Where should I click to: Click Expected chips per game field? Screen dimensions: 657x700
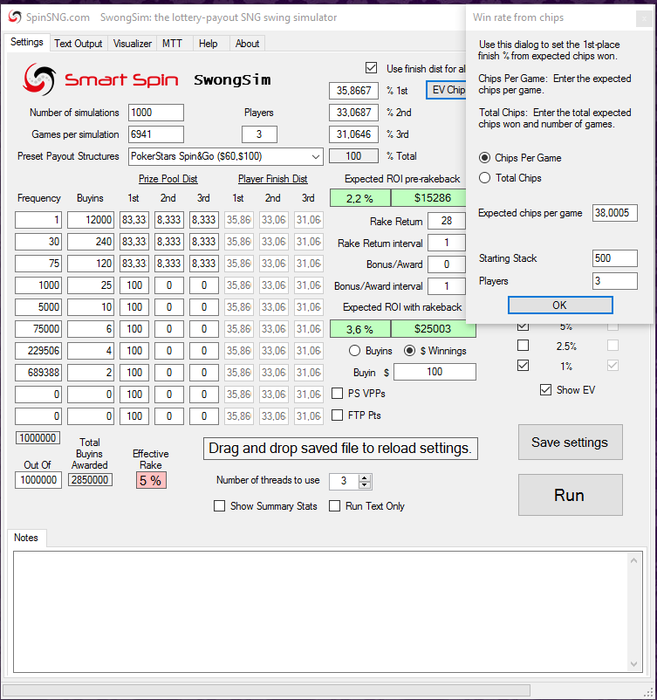click(x=615, y=213)
